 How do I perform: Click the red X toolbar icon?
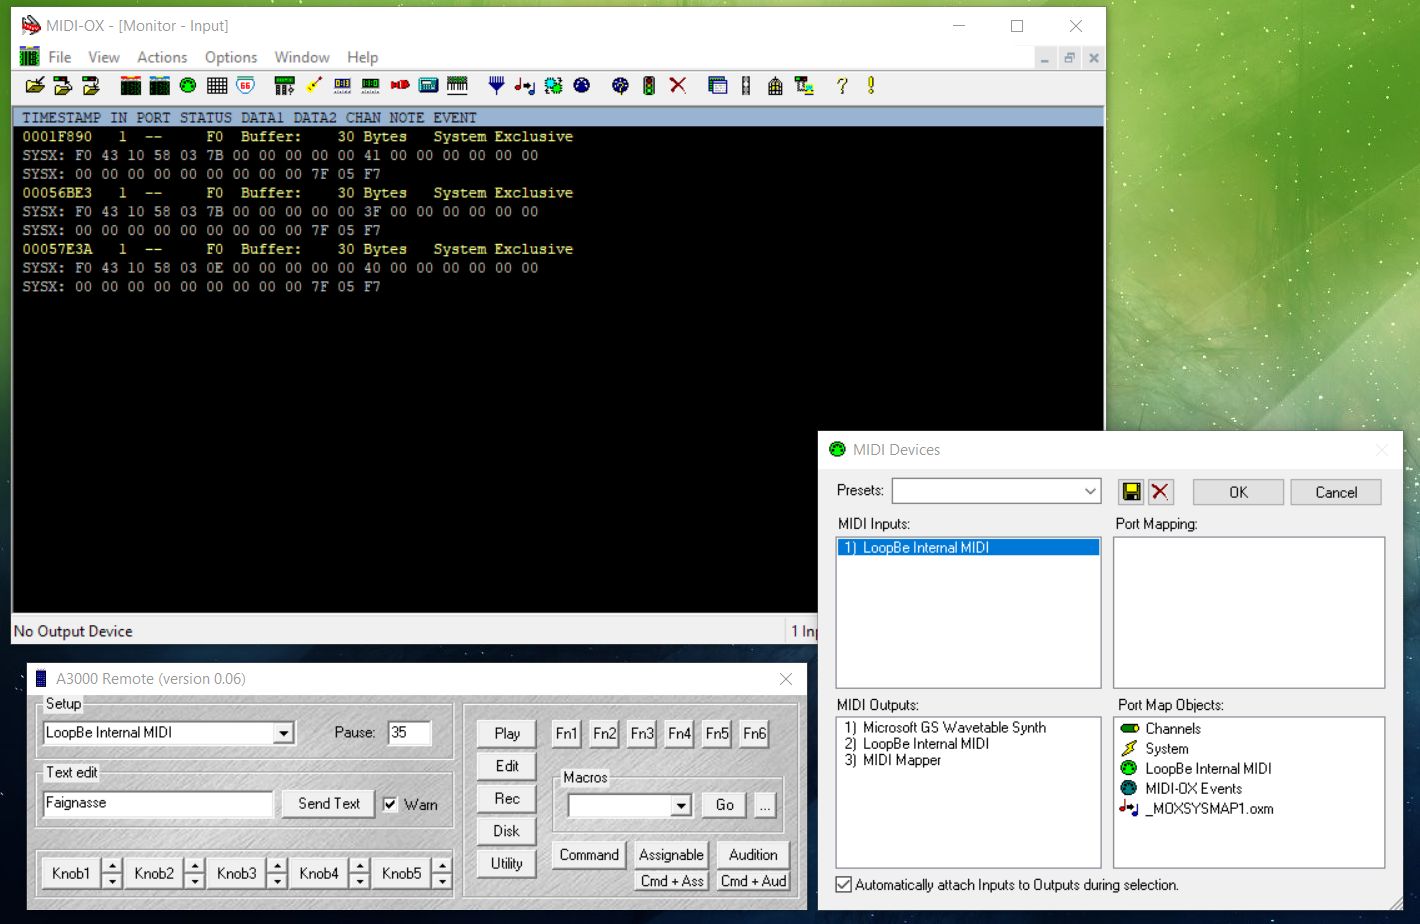[x=678, y=86]
